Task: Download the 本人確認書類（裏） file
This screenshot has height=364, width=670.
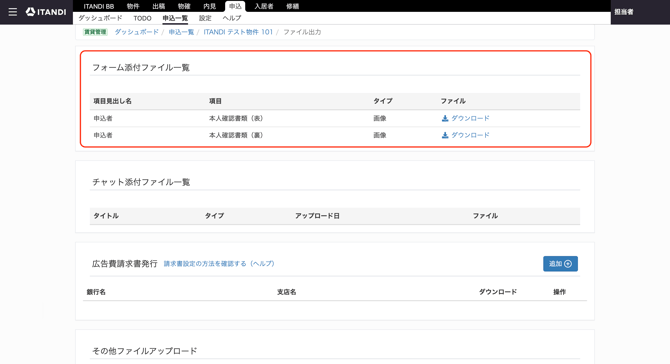Action: point(465,135)
